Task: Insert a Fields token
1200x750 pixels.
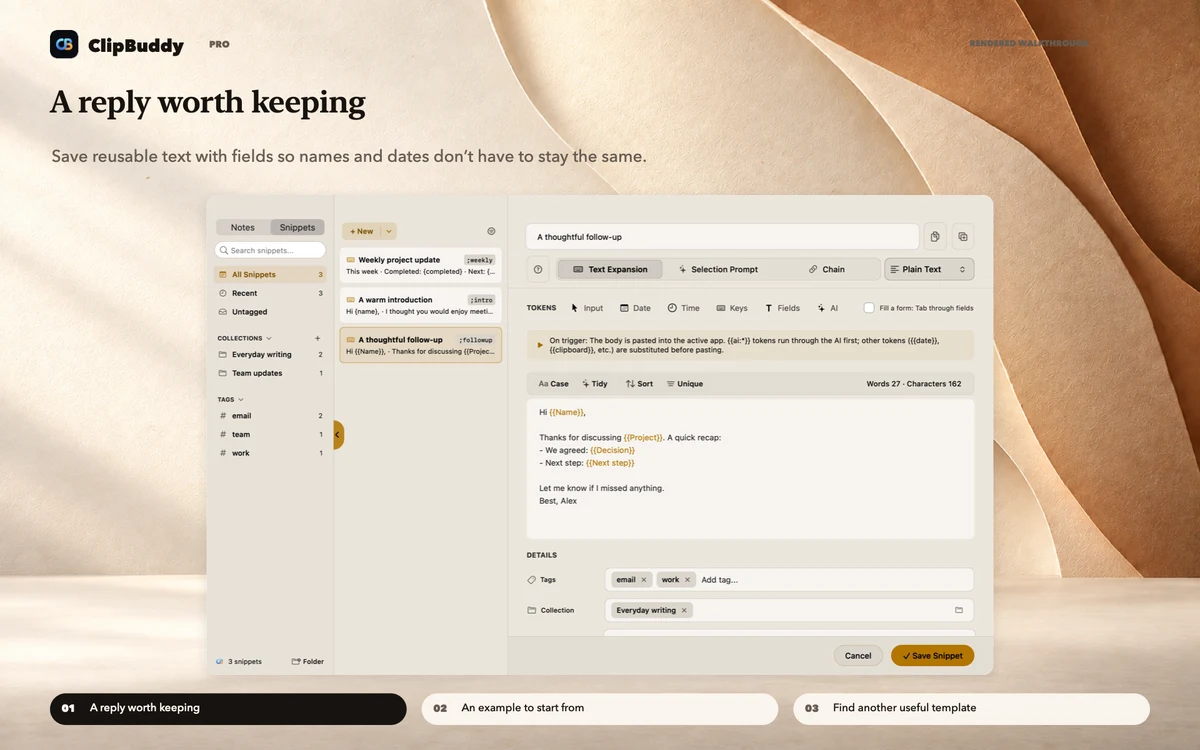Action: coord(782,308)
